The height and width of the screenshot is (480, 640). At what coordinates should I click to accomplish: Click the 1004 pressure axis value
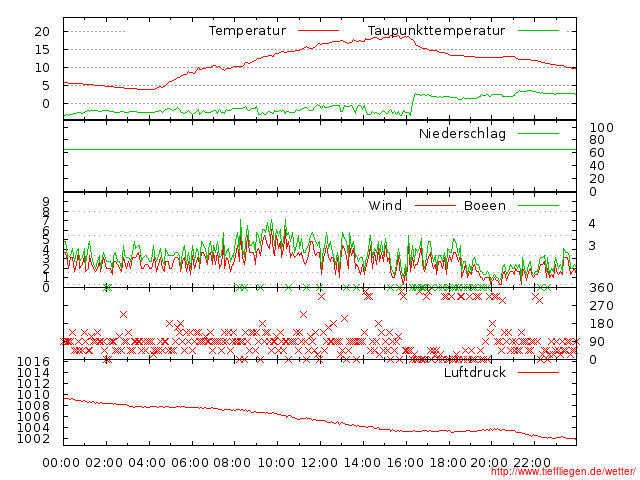tap(33, 428)
